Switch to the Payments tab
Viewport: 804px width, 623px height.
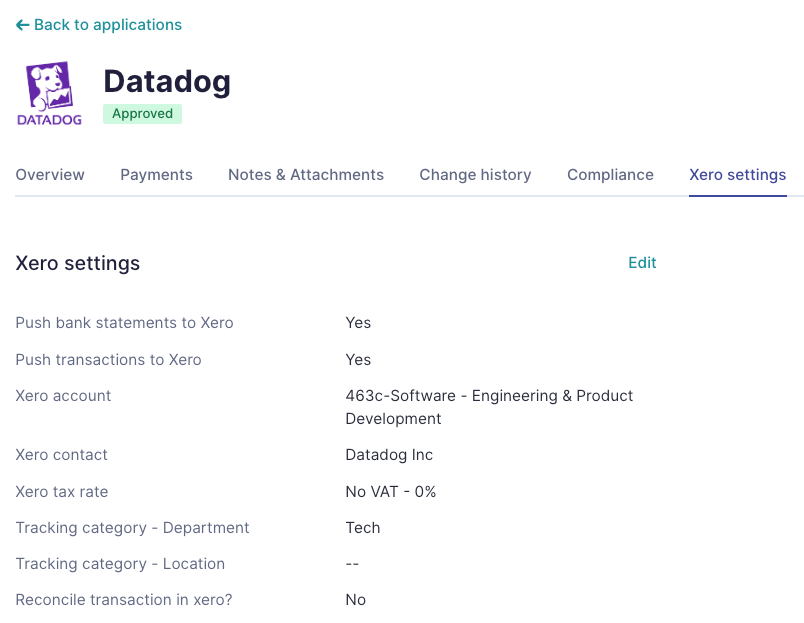156,175
